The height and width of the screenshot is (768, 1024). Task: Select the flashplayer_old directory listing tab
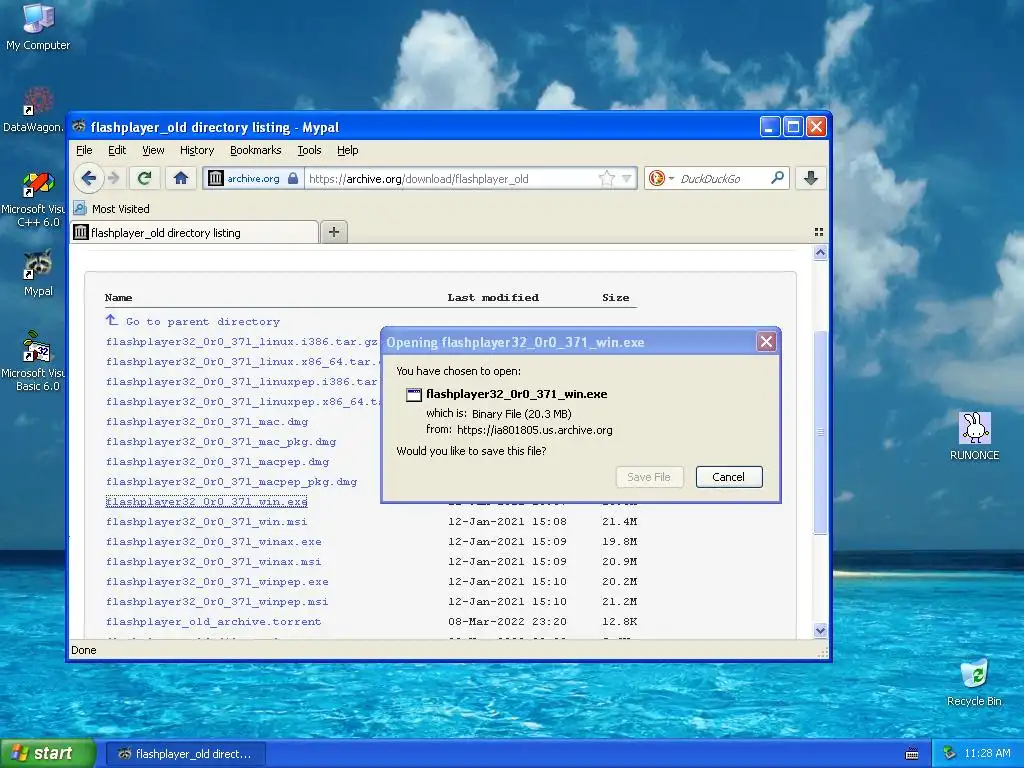coord(195,232)
